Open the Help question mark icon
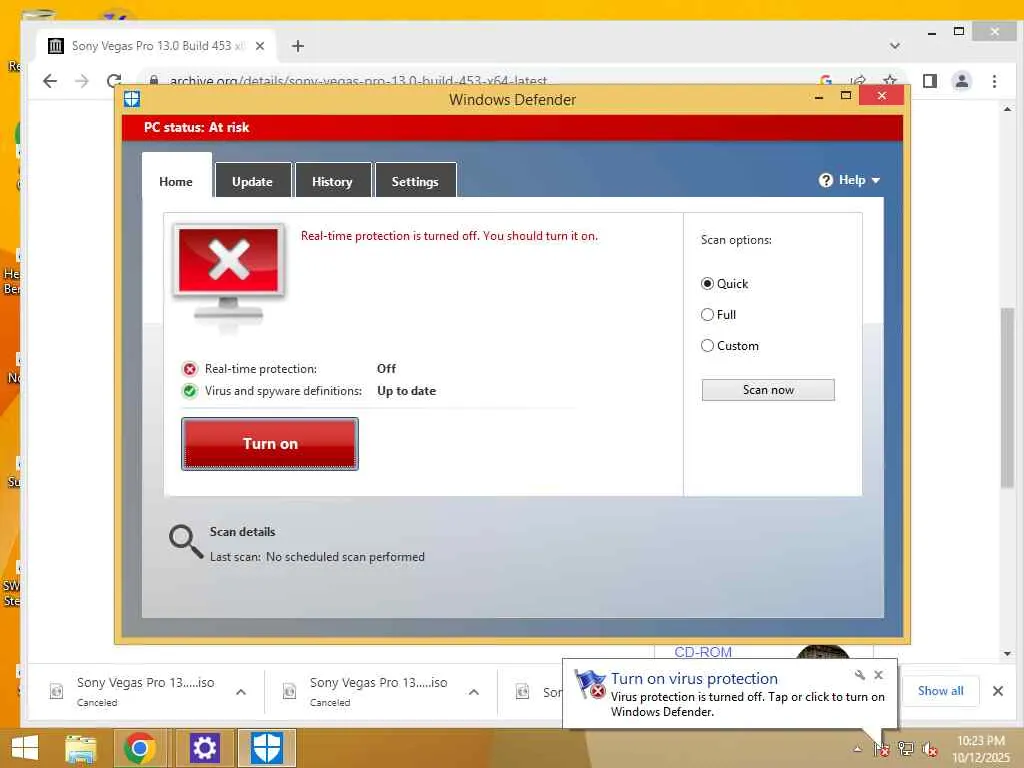This screenshot has width=1024, height=768. 825,180
